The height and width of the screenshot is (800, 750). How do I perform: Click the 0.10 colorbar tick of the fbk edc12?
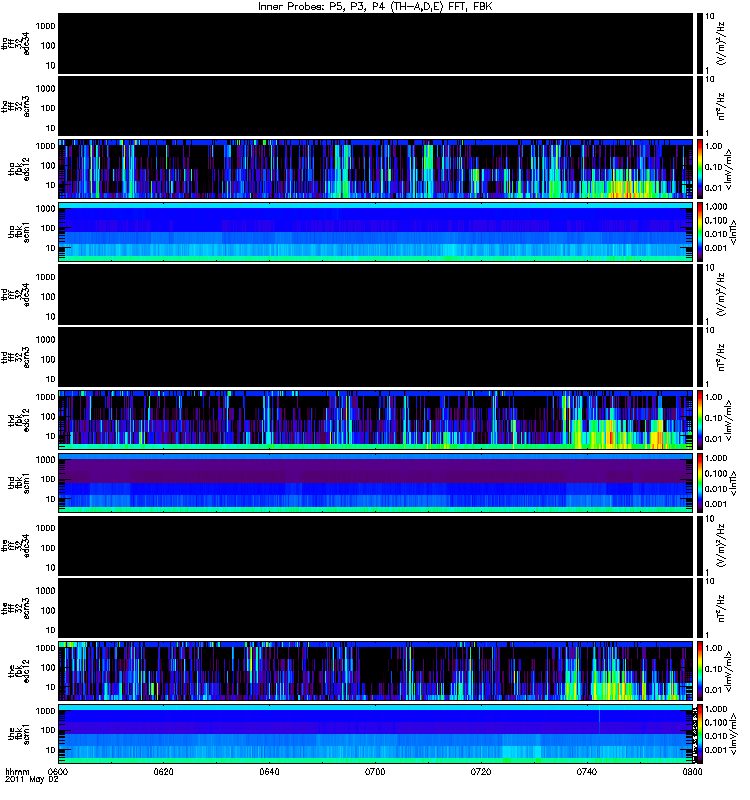(714, 669)
